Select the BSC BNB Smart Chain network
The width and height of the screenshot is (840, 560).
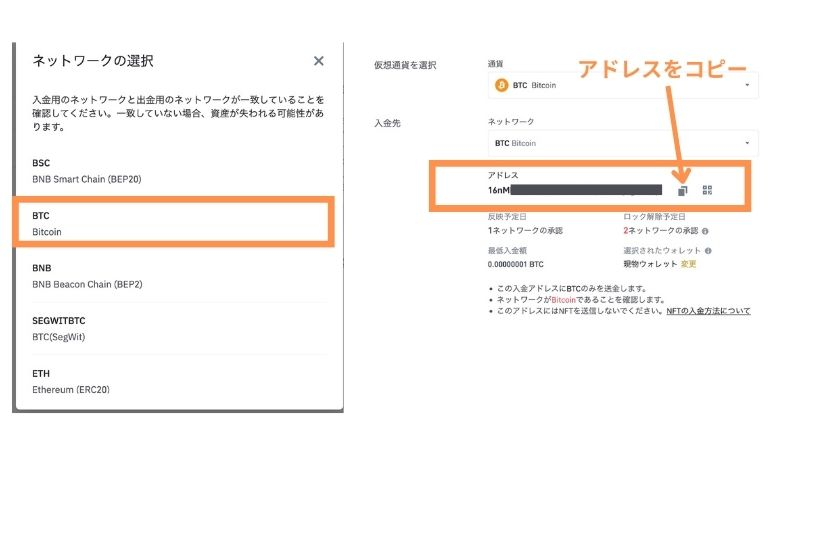click(179, 171)
